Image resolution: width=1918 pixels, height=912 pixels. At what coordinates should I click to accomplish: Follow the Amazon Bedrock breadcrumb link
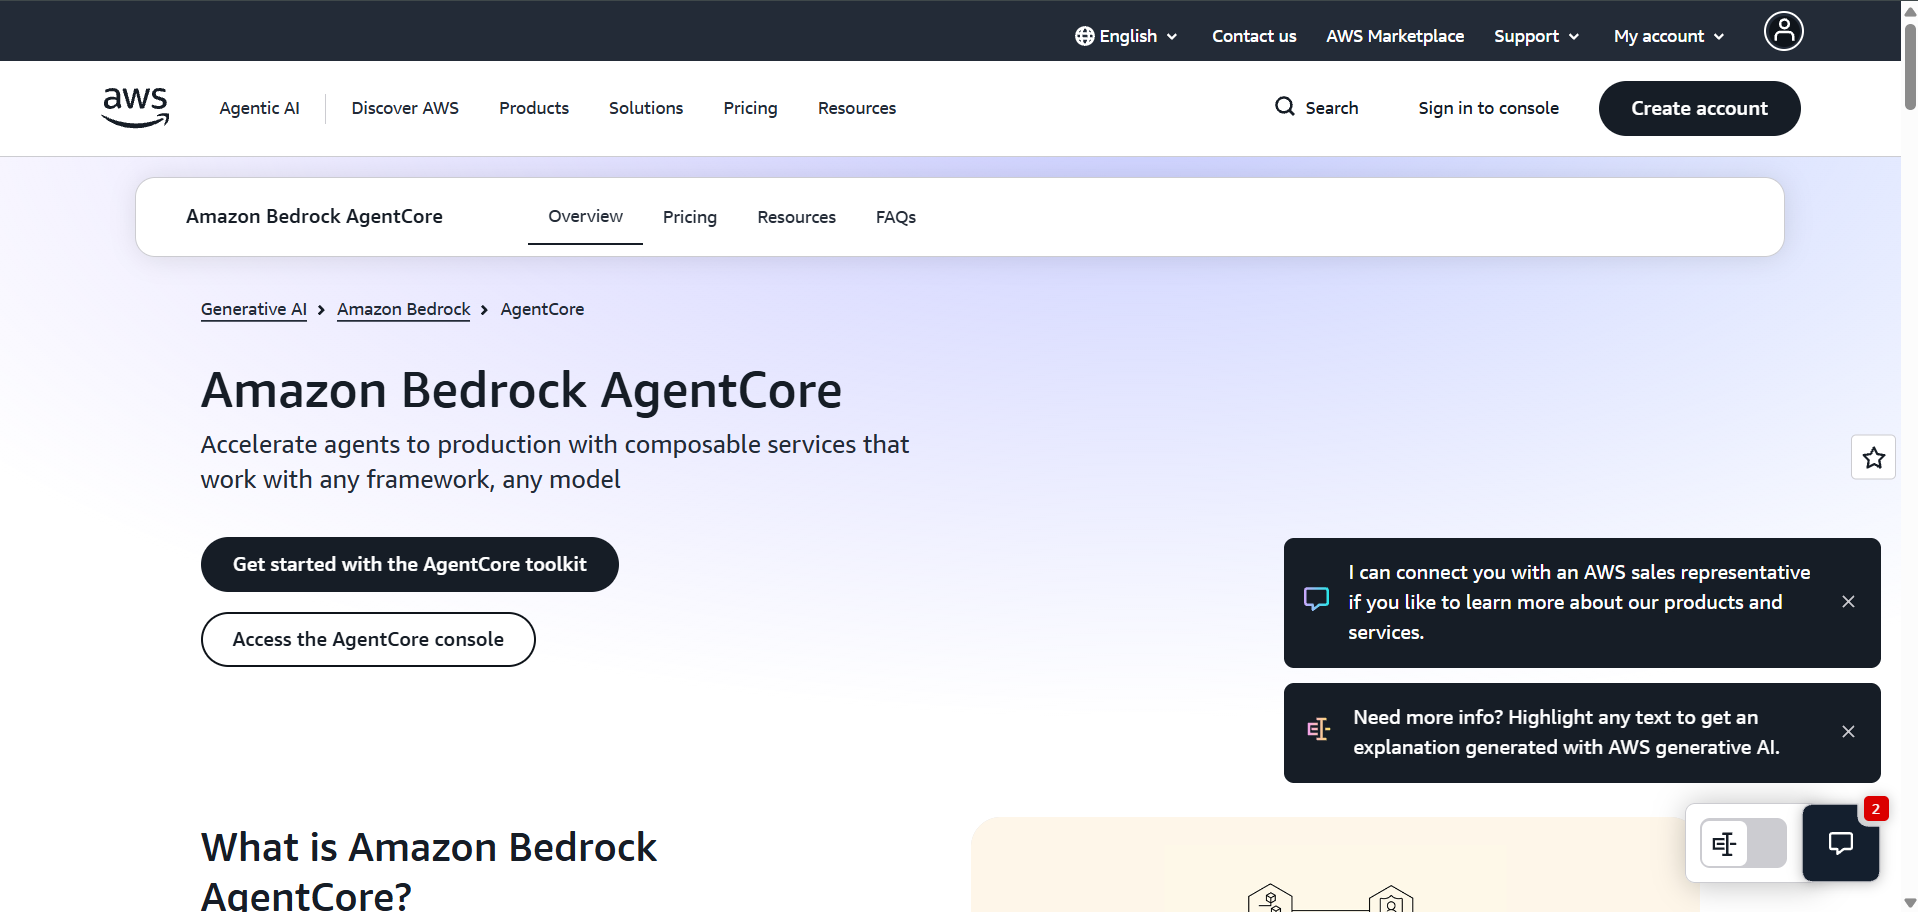(403, 309)
